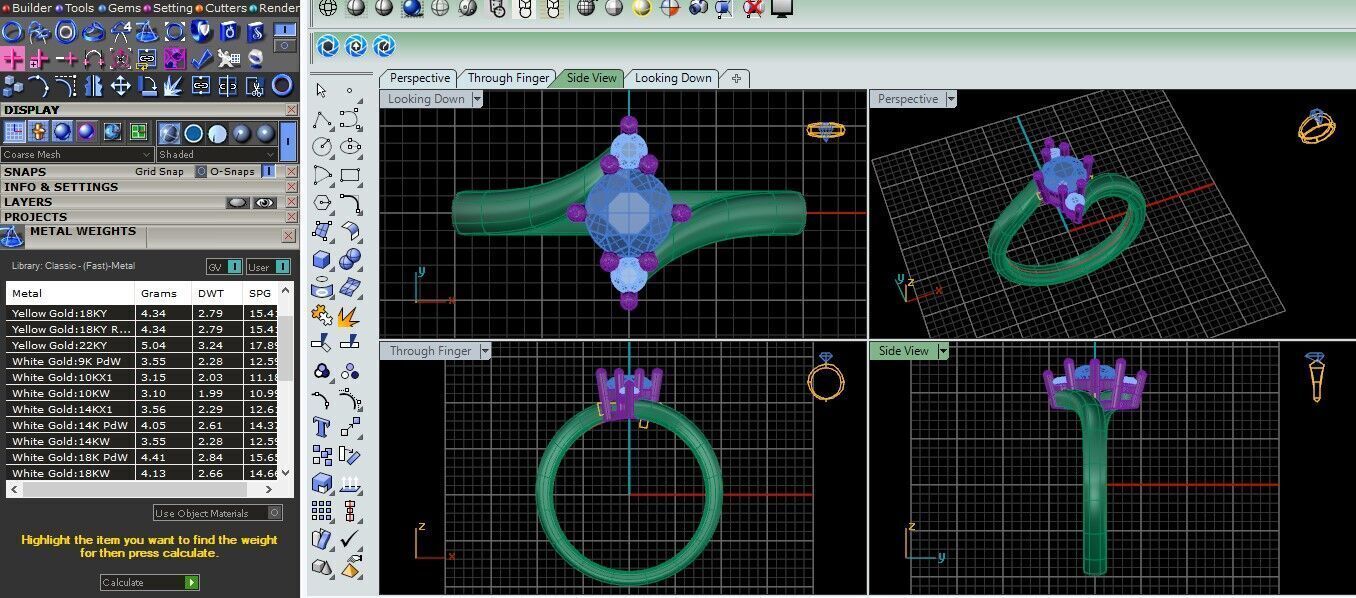Select the circle drawing tool
1356x598 pixels.
click(322, 147)
